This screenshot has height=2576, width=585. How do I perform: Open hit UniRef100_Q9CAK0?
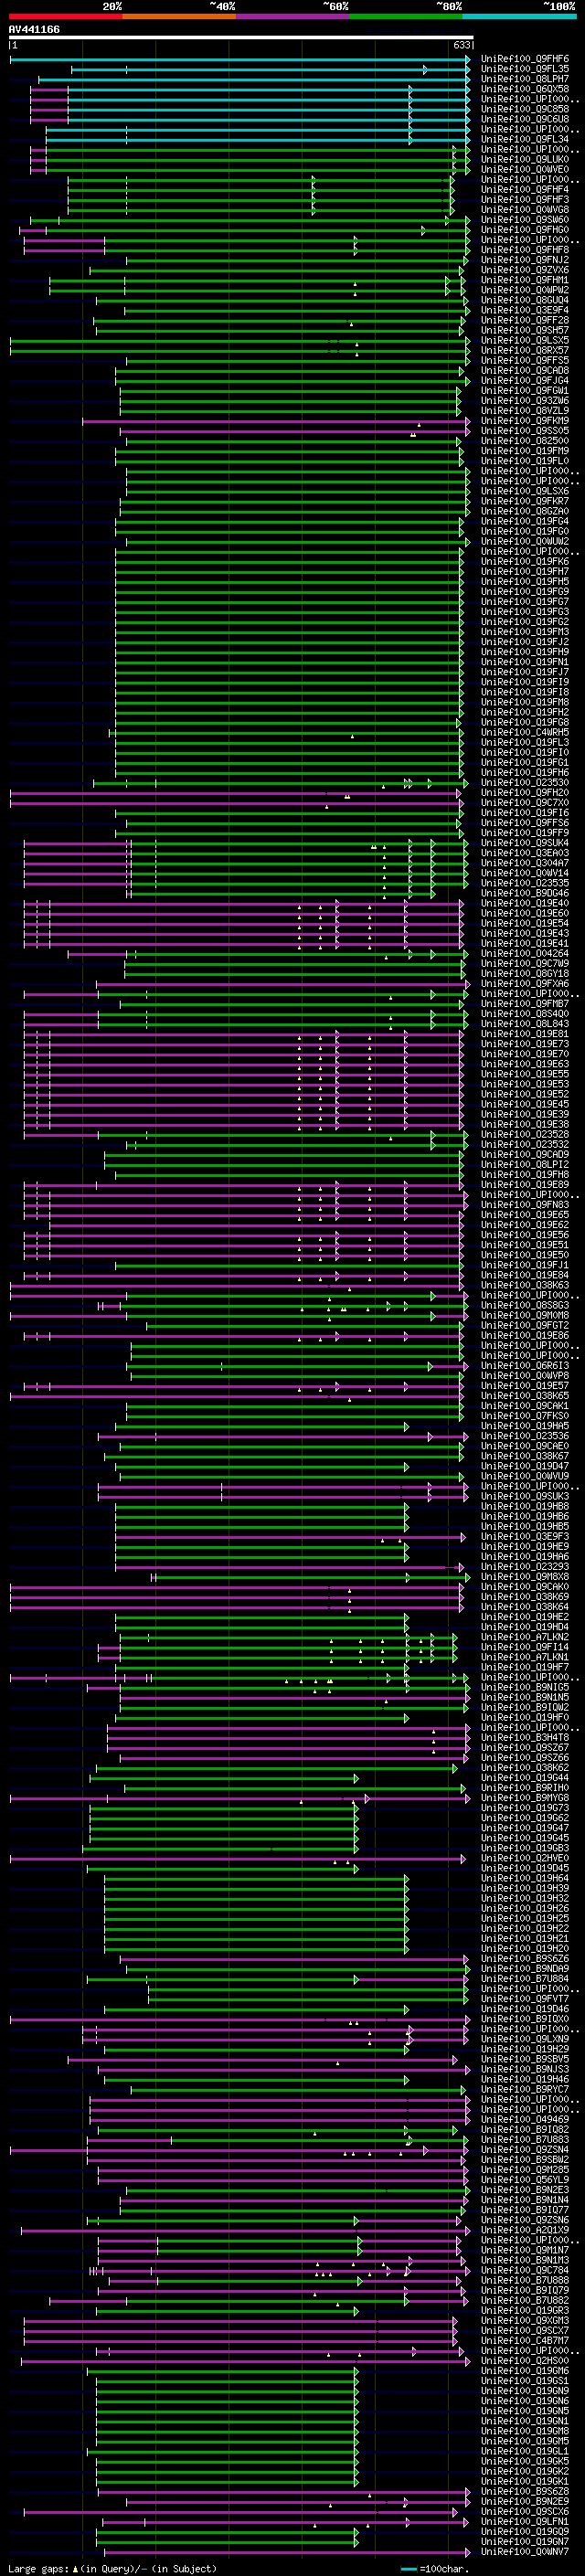click(x=525, y=1586)
